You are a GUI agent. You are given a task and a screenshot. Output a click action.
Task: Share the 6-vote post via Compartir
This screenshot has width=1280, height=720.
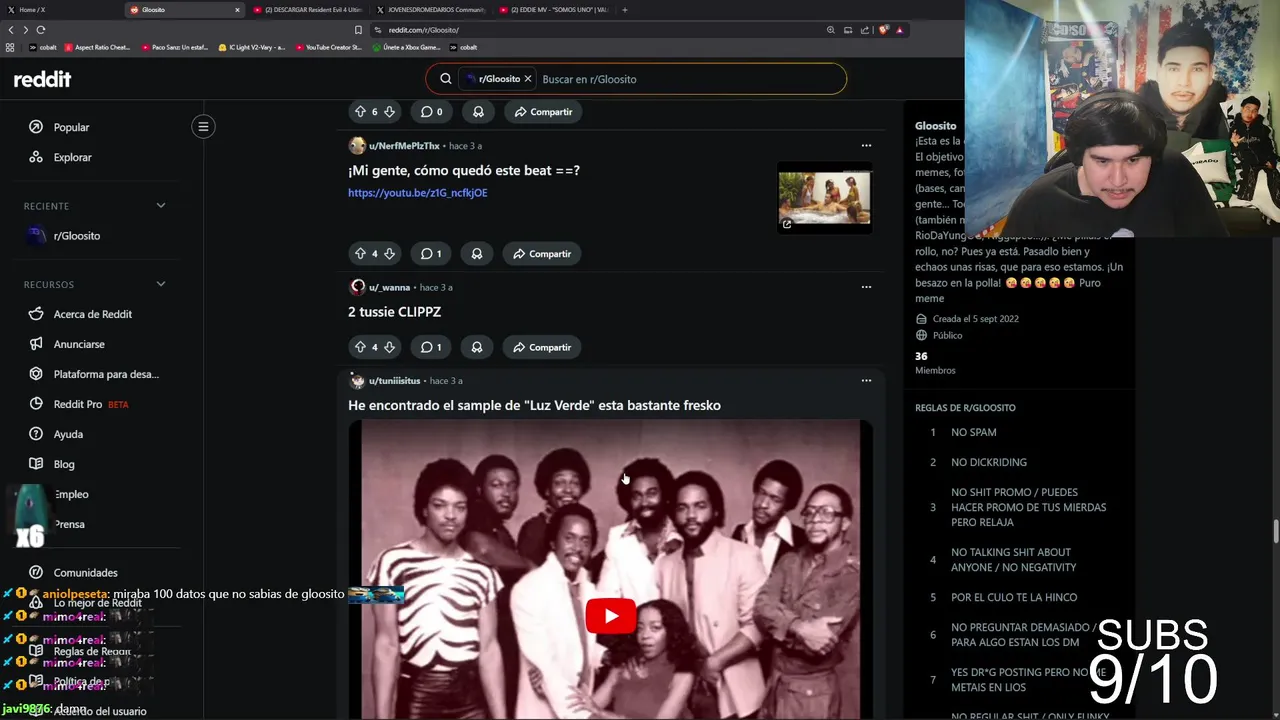tap(543, 112)
